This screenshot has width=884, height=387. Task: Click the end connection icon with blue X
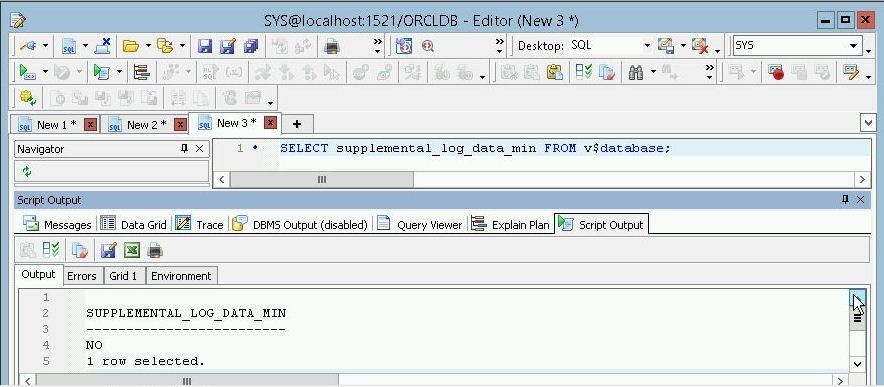click(103, 46)
